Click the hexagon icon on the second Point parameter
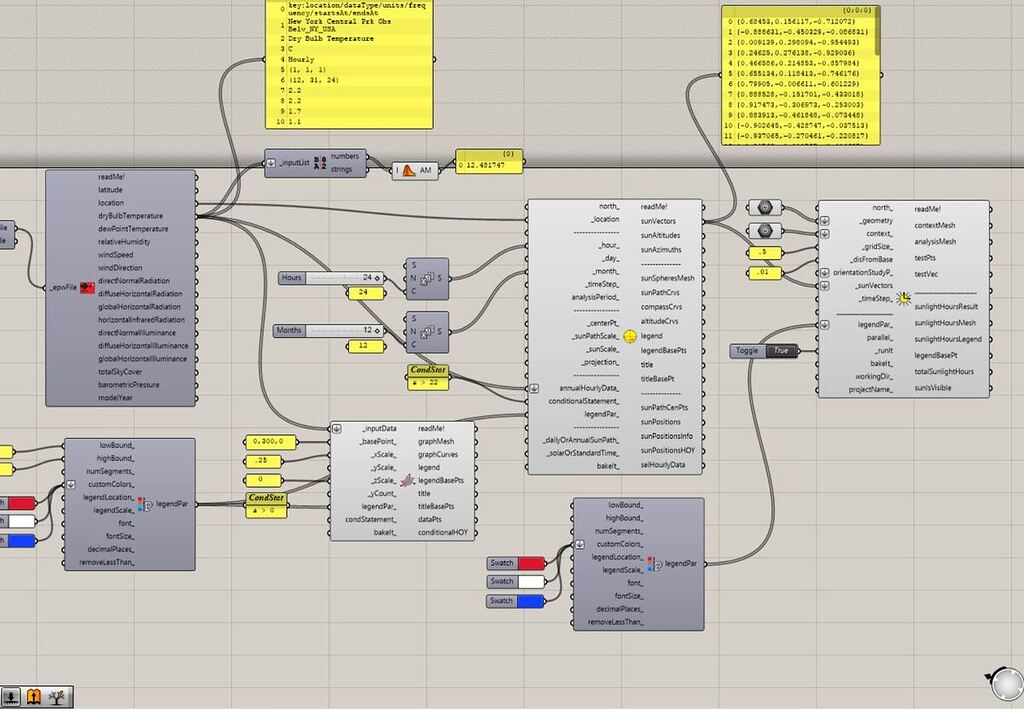 (x=765, y=231)
